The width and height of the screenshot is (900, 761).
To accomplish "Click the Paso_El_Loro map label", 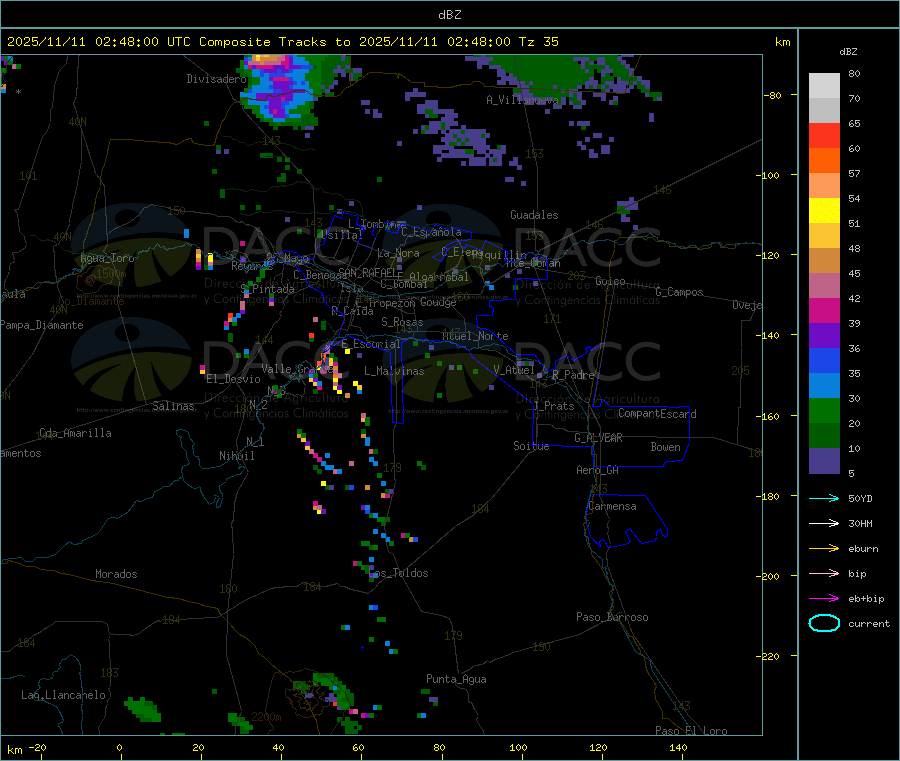I will pyautogui.click(x=691, y=731).
